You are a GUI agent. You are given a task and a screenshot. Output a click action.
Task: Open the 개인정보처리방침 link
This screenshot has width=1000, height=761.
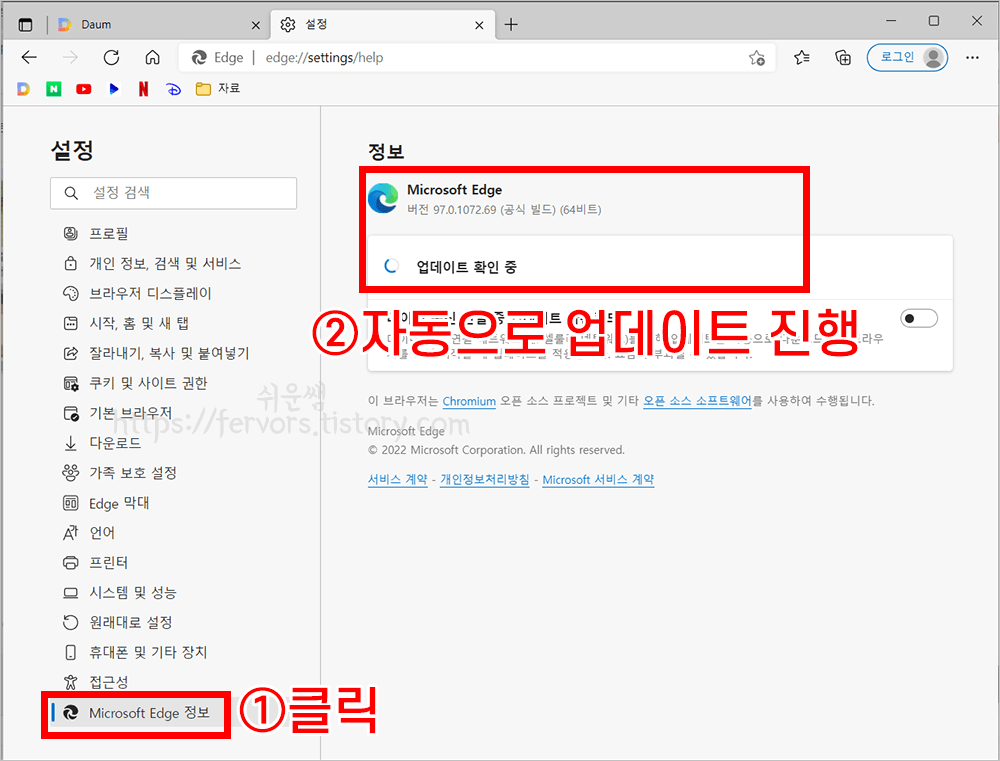[485, 480]
